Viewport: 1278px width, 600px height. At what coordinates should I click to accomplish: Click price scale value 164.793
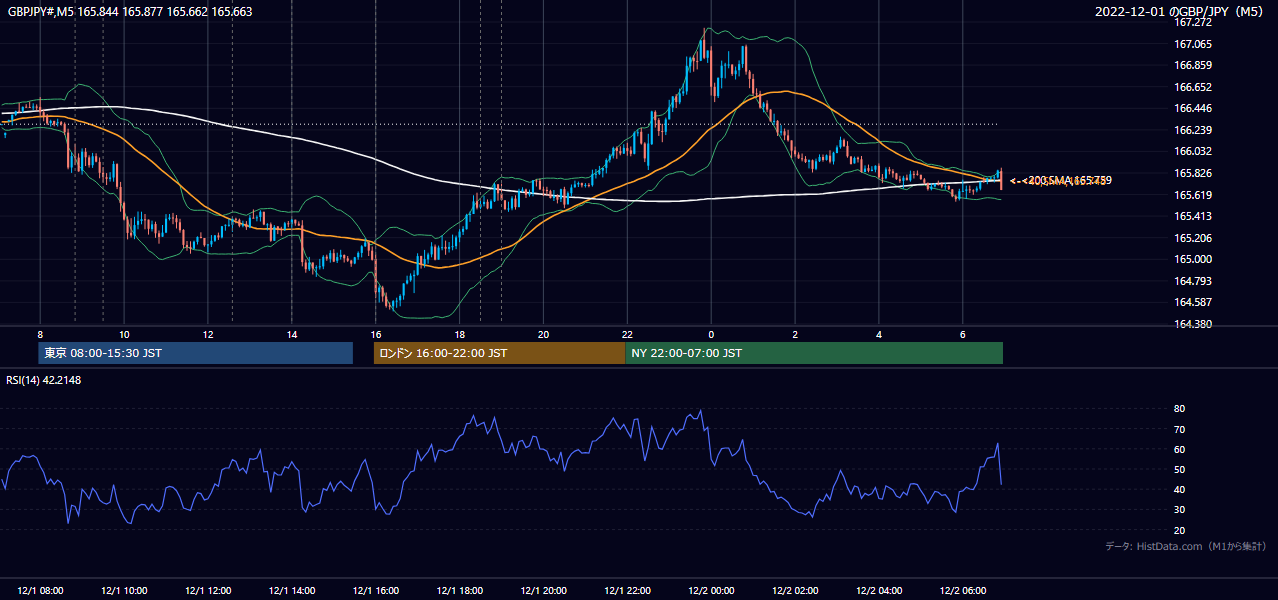(x=1192, y=281)
